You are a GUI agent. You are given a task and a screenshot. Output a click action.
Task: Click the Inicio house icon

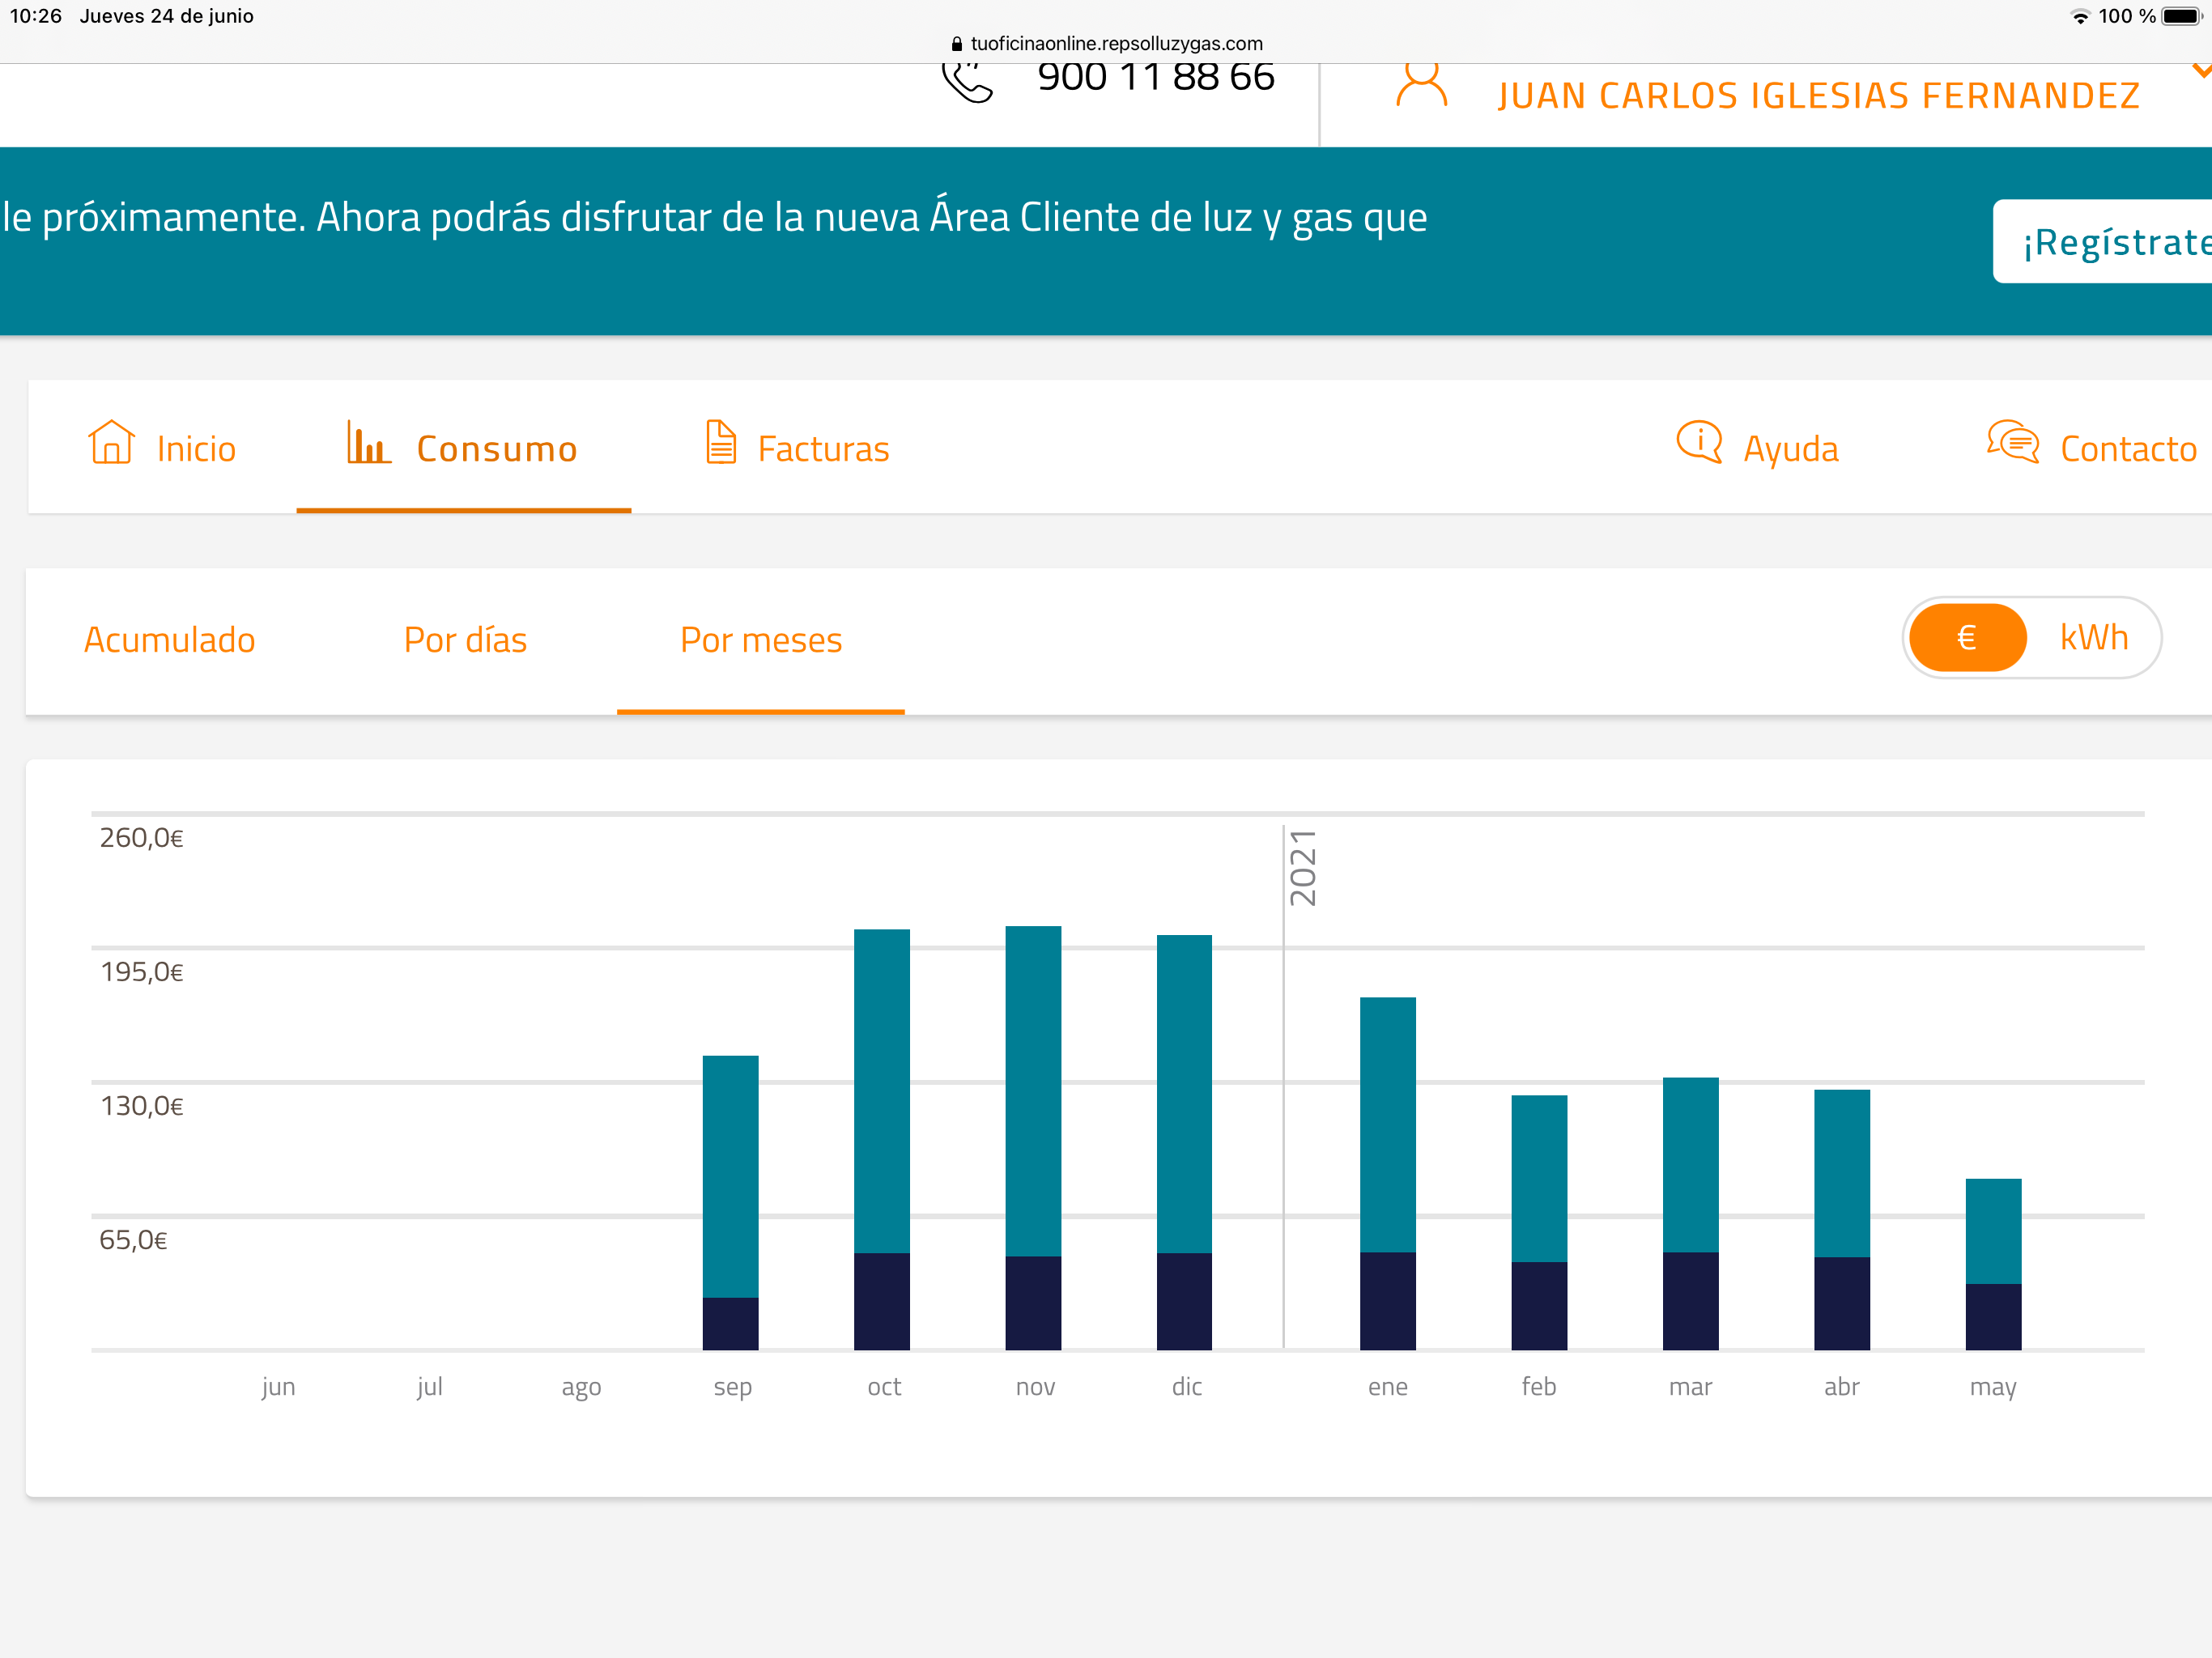111,442
